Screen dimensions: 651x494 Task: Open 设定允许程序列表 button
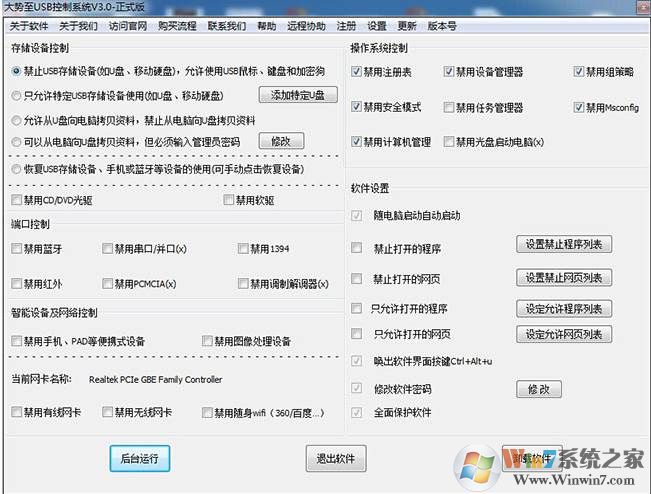tap(564, 309)
